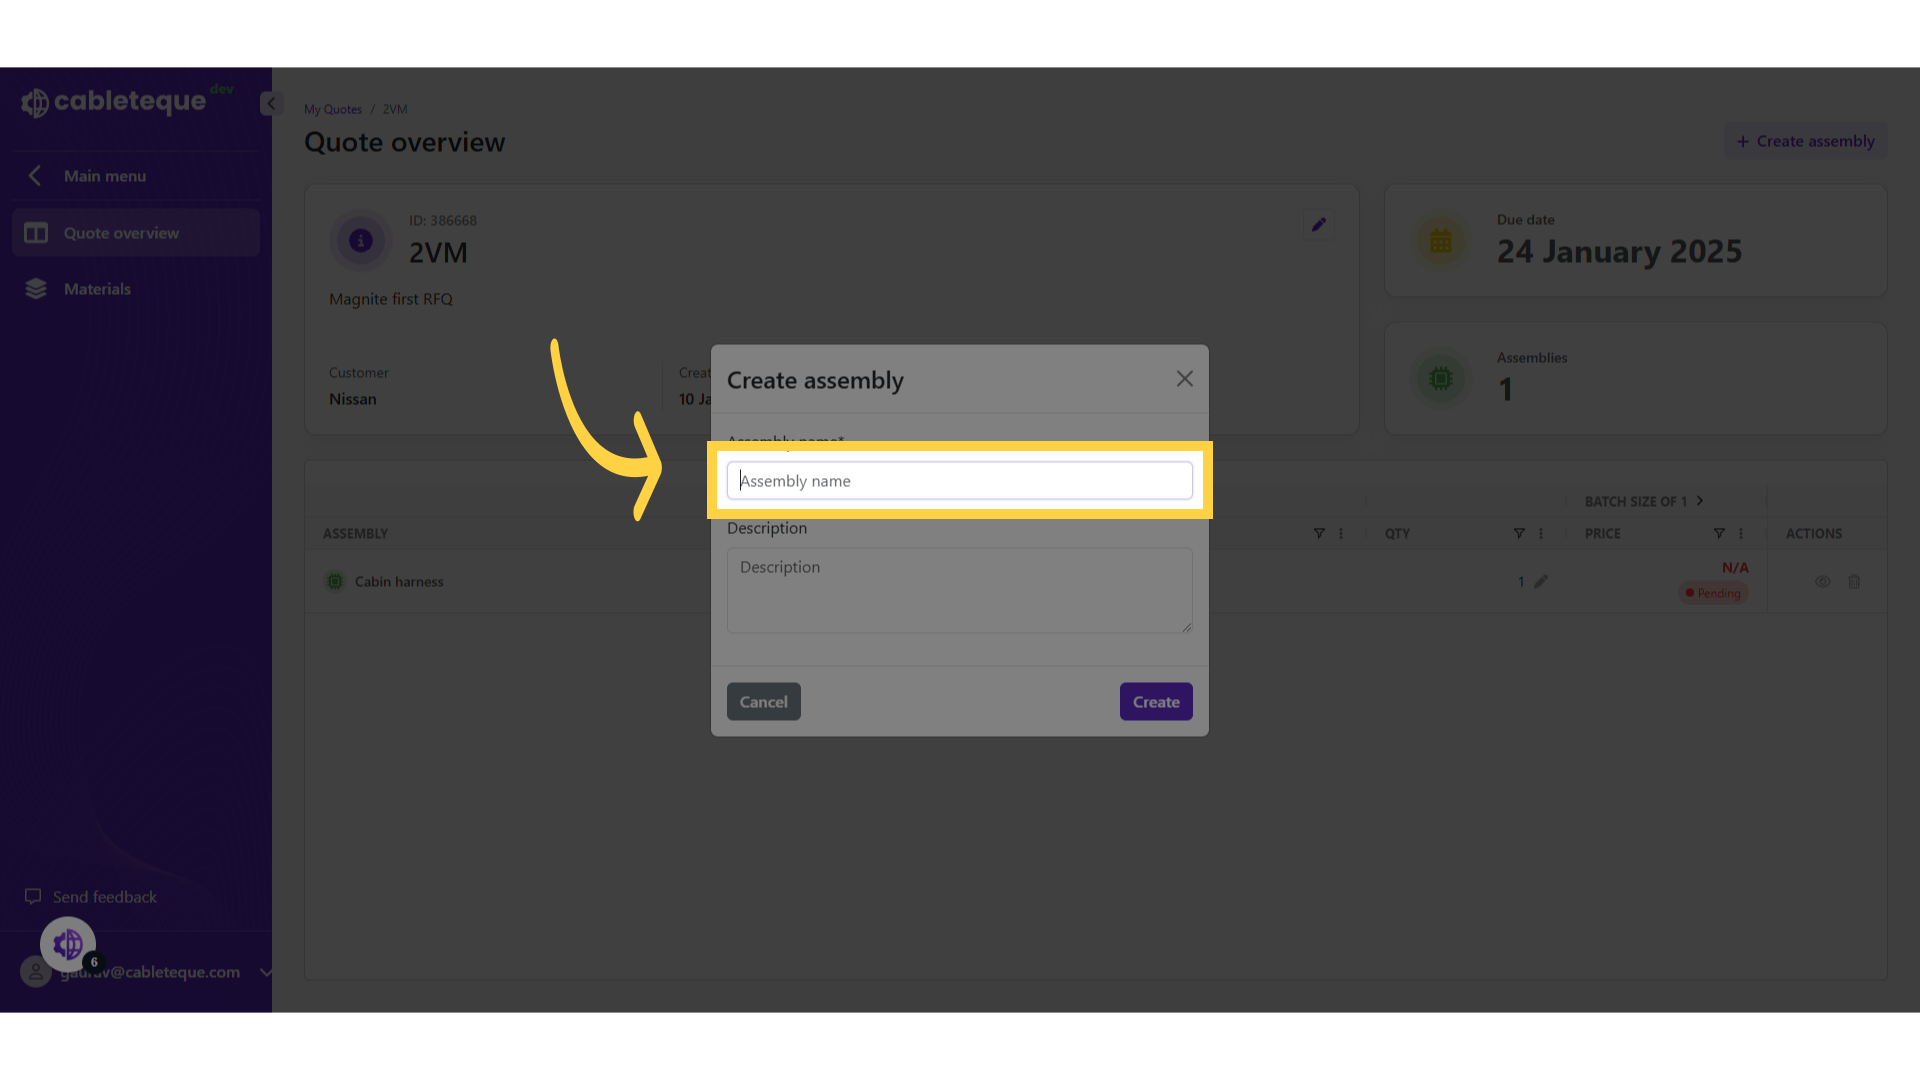This screenshot has height=1080, width=1920.
Task: Open the filter icon on the QTY column
Action: 1519,533
